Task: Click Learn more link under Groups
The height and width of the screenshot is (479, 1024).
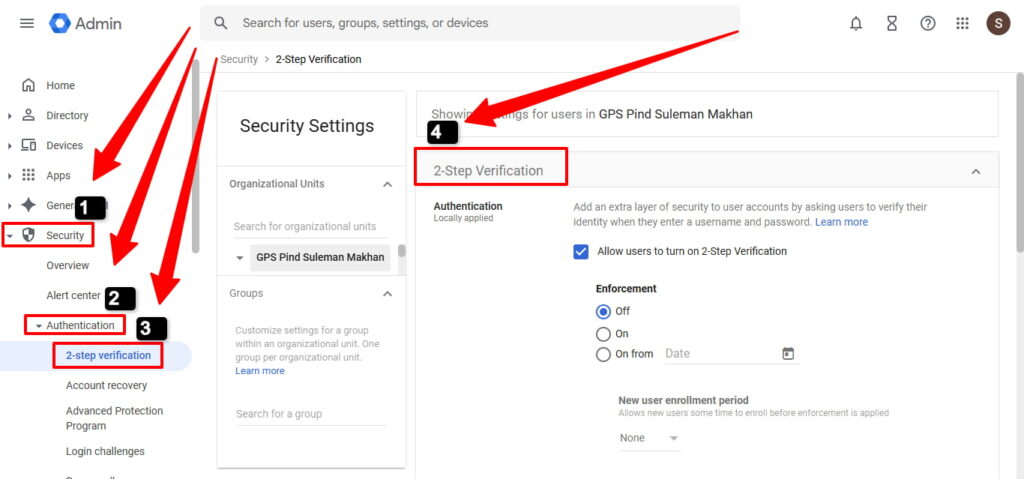Action: [x=260, y=371]
